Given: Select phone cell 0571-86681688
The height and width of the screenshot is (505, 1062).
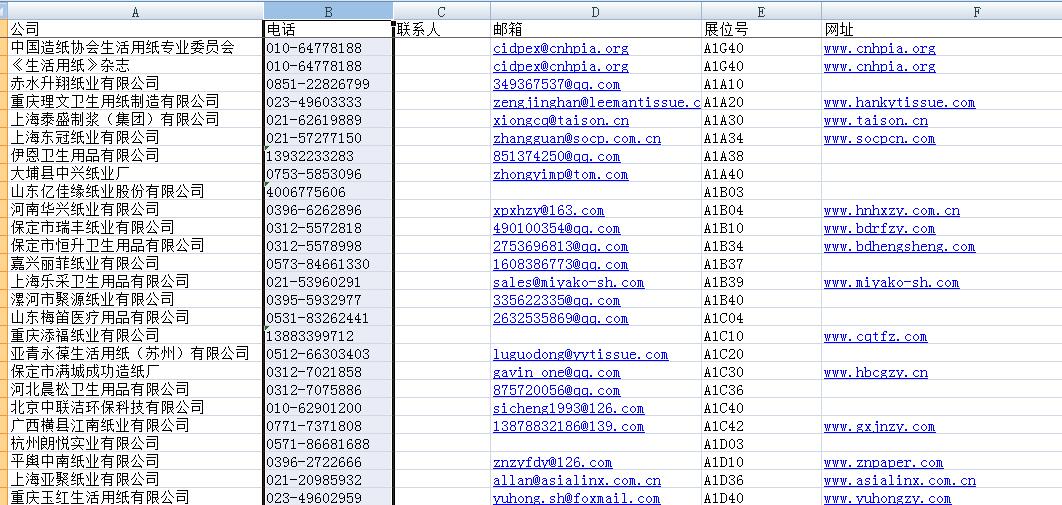Looking at the screenshot, I should point(328,445).
